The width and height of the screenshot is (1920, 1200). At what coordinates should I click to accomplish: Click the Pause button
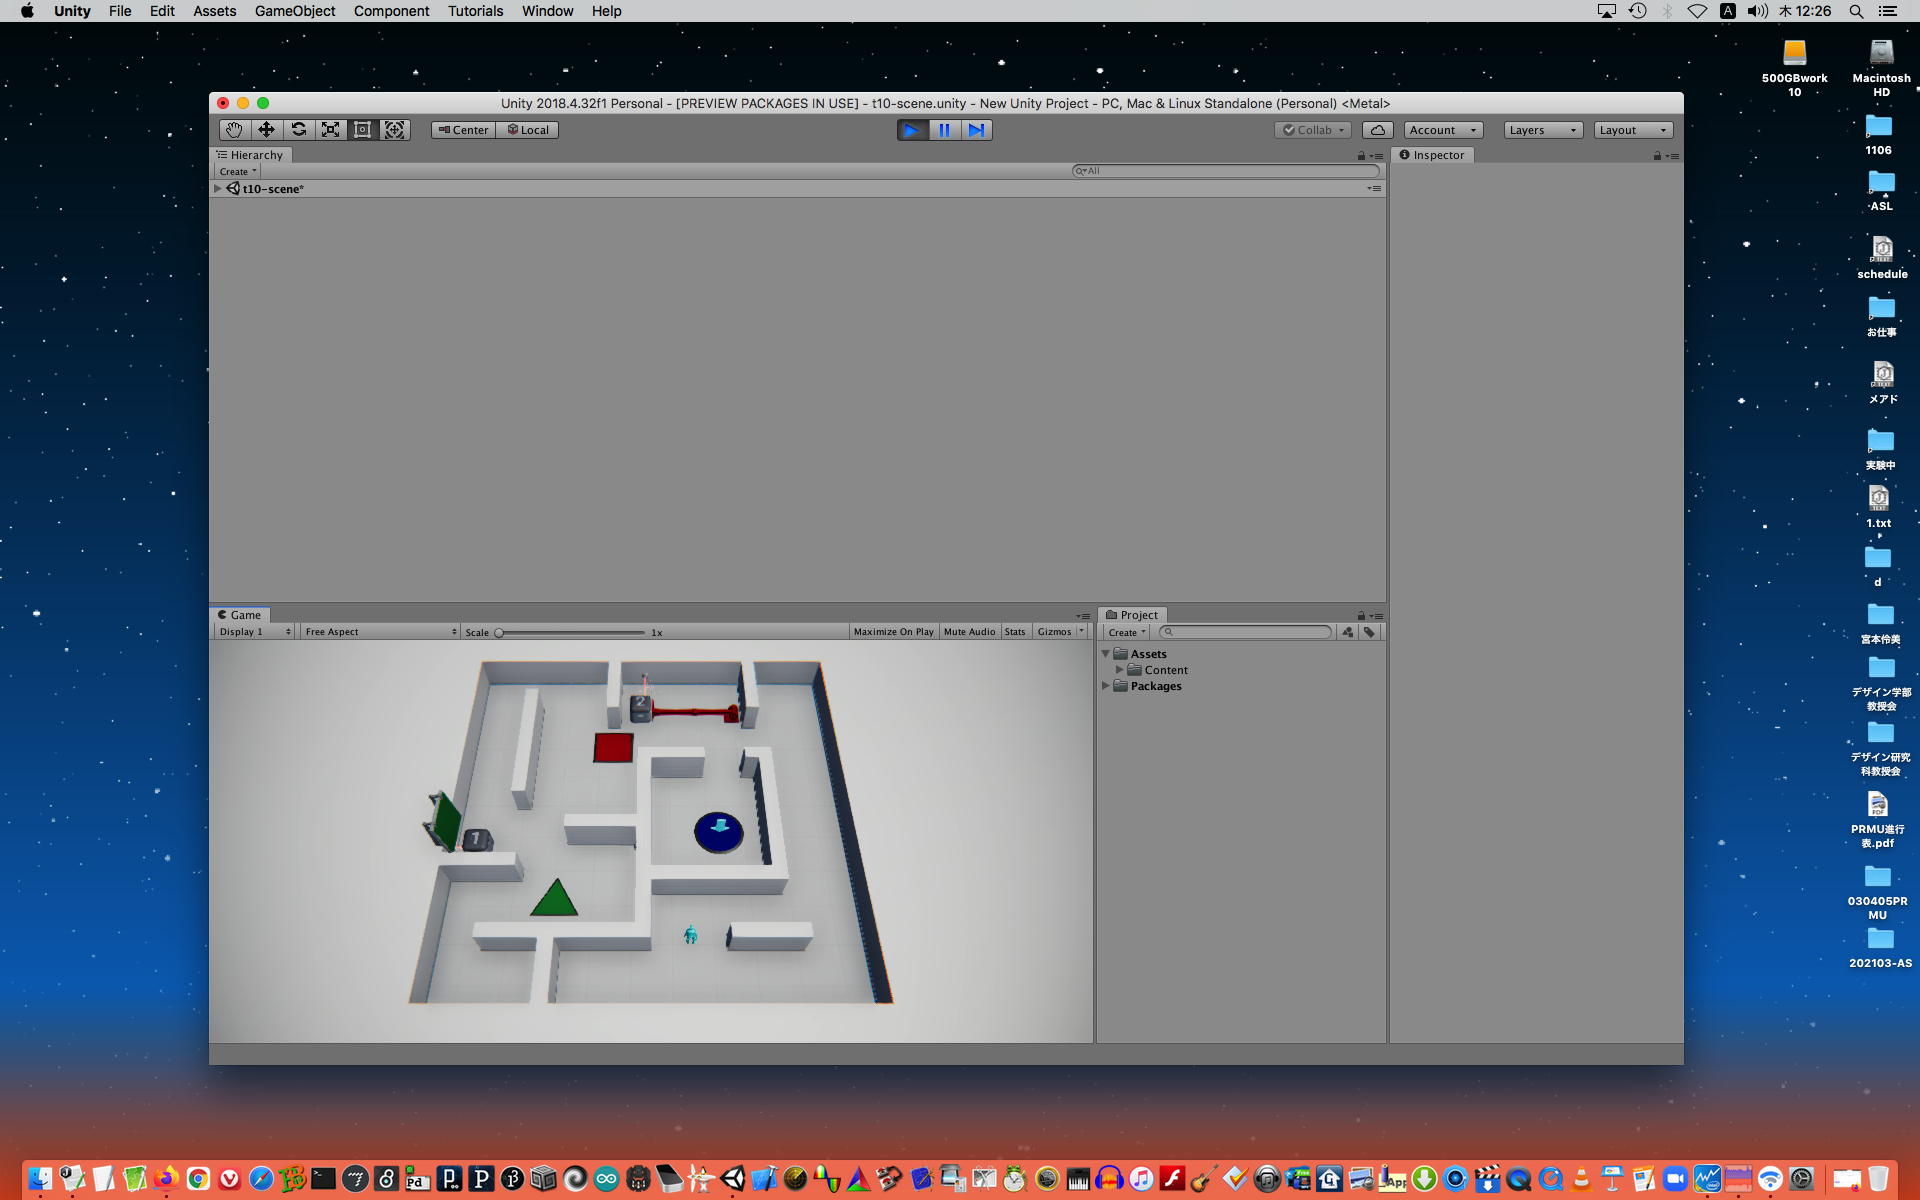tap(944, 130)
